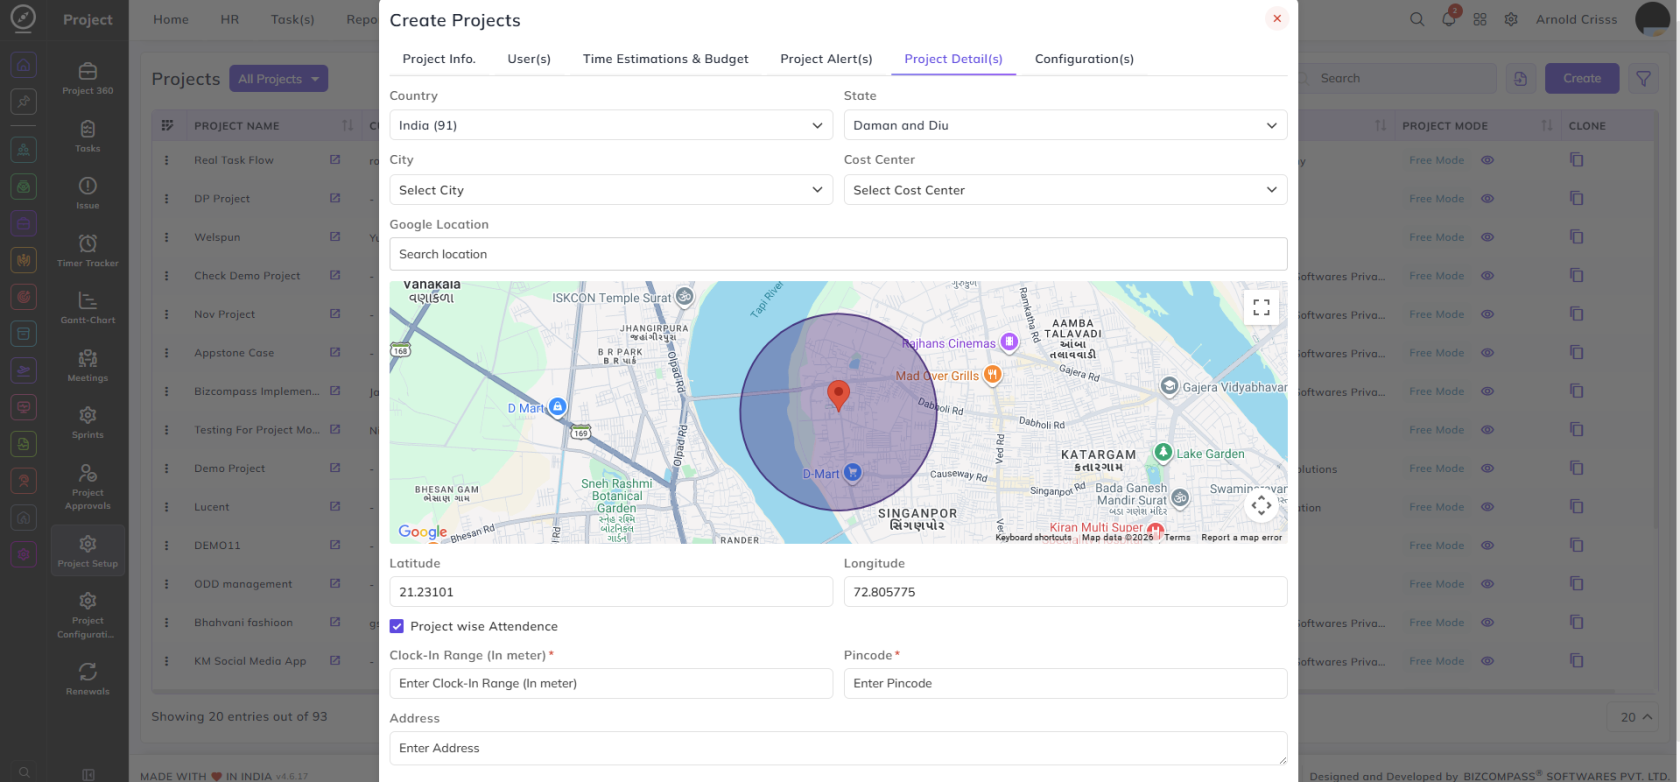
Task: Clone the Real Task Flow project
Action: coord(1576,160)
